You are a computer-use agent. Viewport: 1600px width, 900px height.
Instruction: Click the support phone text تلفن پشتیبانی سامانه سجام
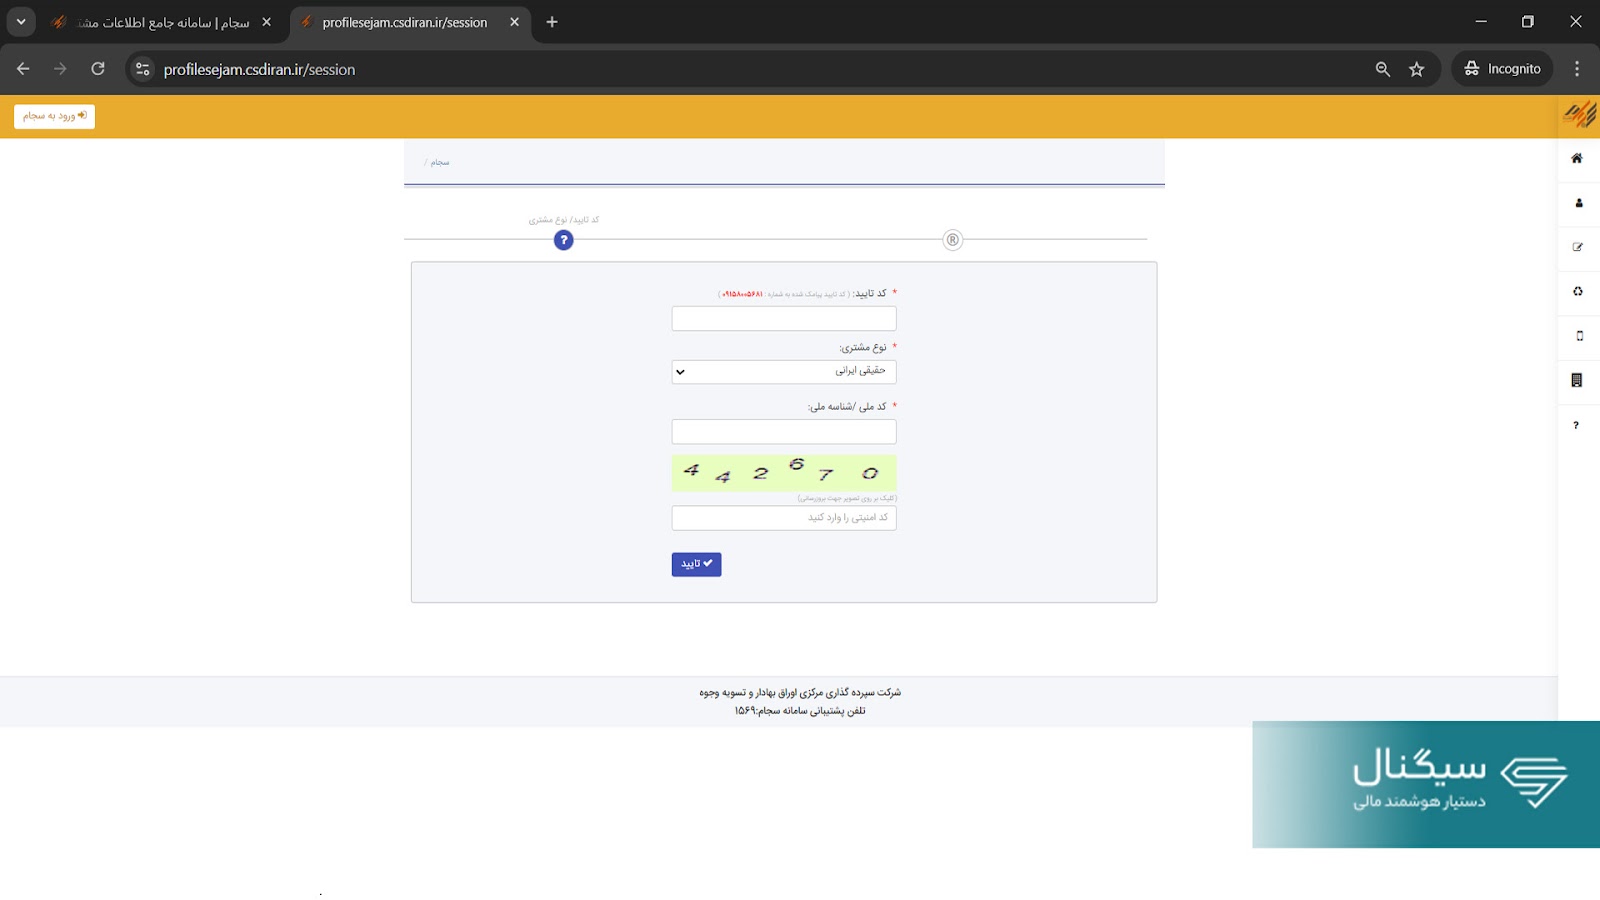point(800,711)
